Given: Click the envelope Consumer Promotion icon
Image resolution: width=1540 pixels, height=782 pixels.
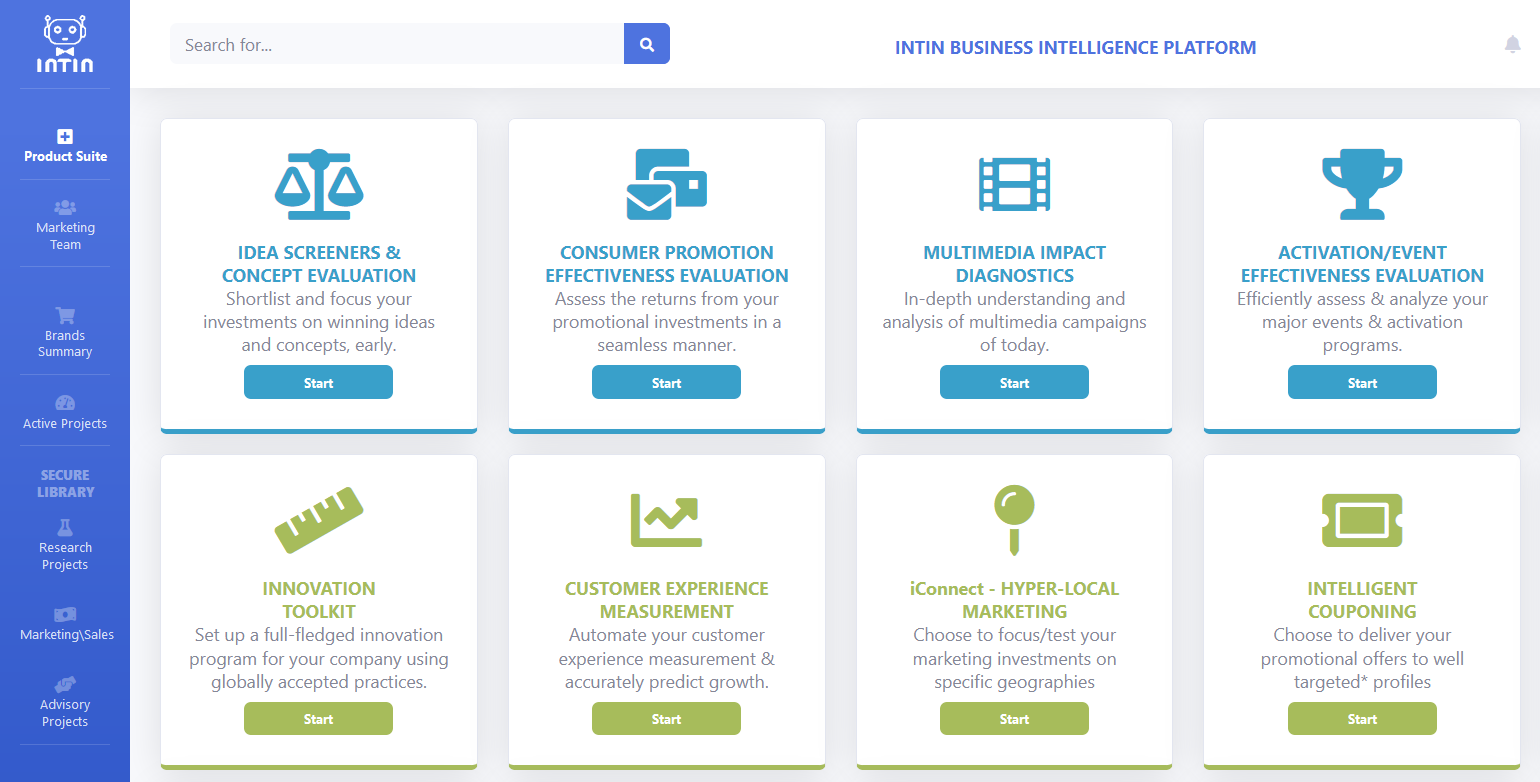Looking at the screenshot, I should (x=666, y=185).
